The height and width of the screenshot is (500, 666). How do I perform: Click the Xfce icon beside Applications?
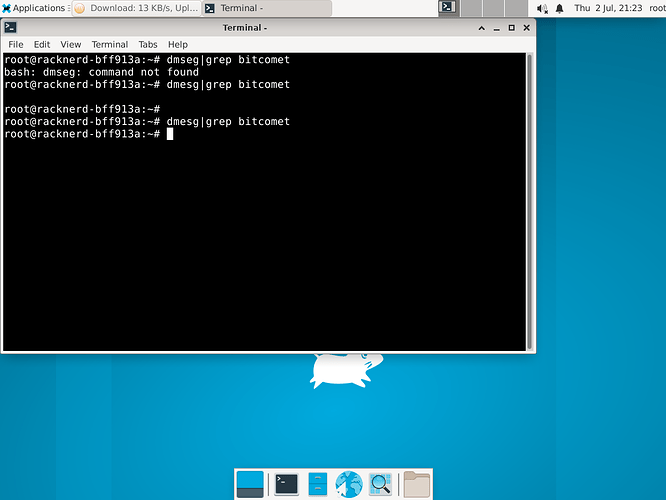6,8
